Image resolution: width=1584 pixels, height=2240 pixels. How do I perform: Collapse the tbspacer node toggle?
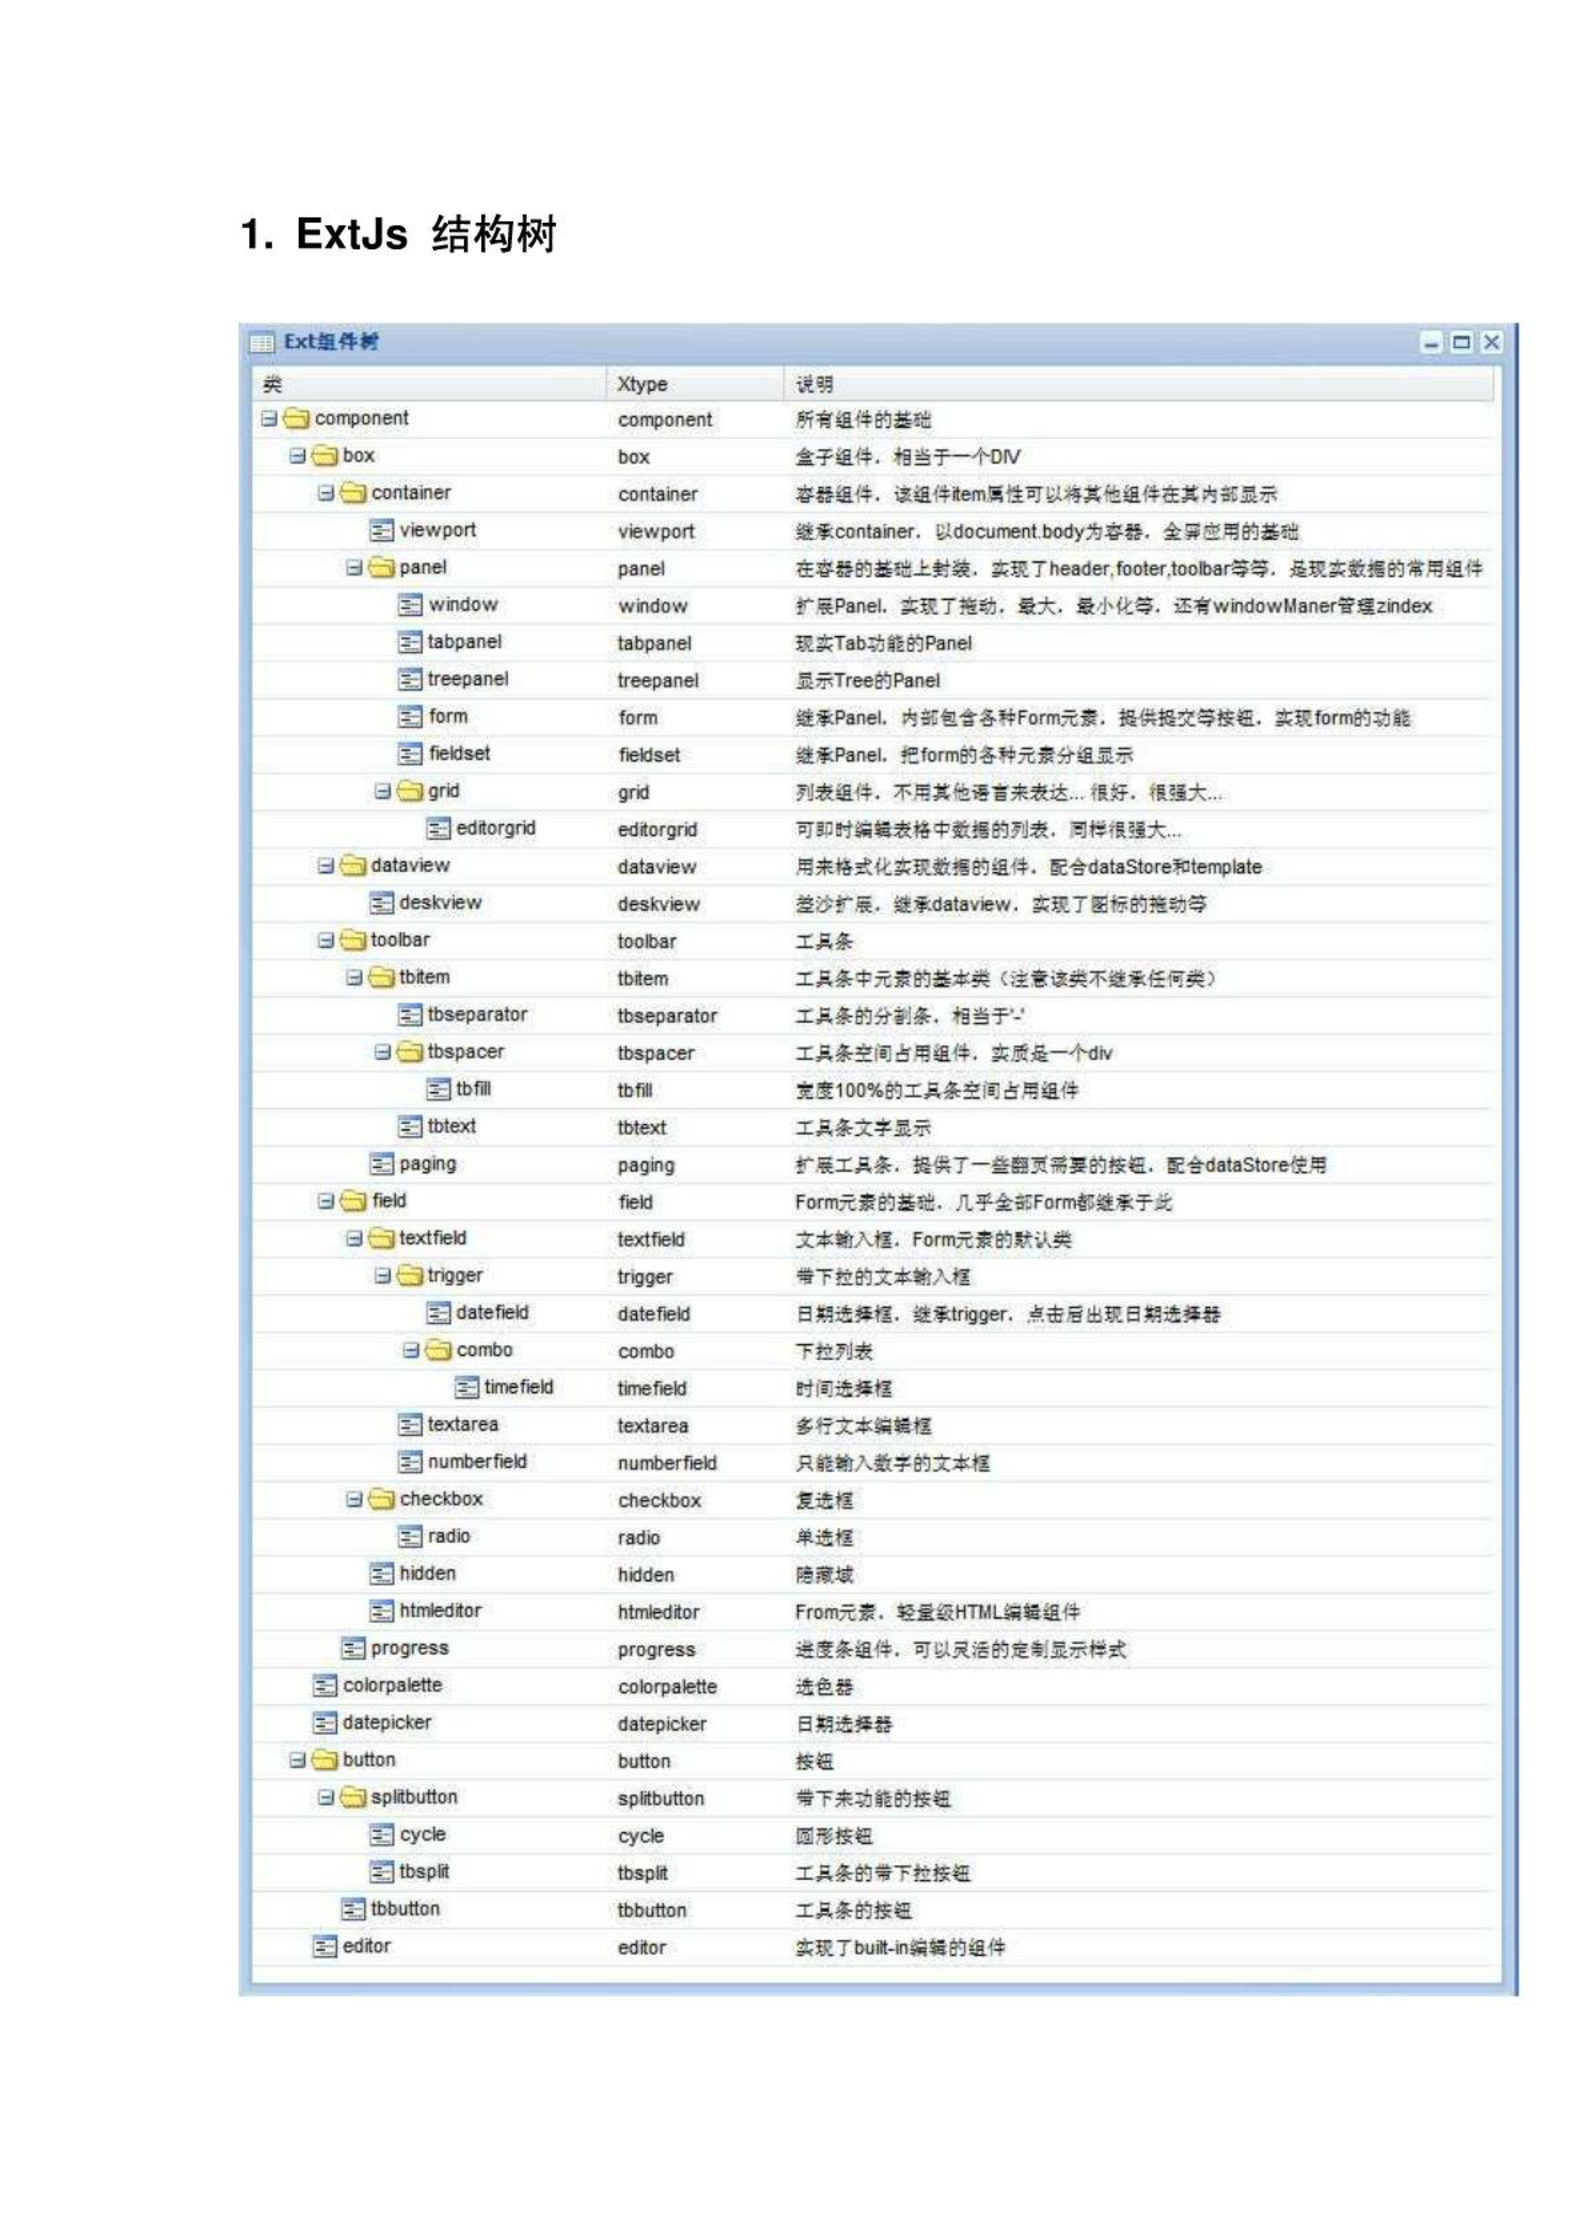[x=382, y=1052]
